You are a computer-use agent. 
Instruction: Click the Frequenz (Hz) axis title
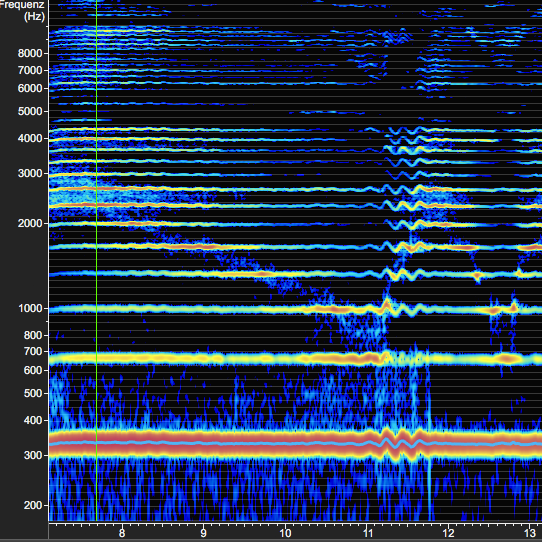pyautogui.click(x=22, y=10)
